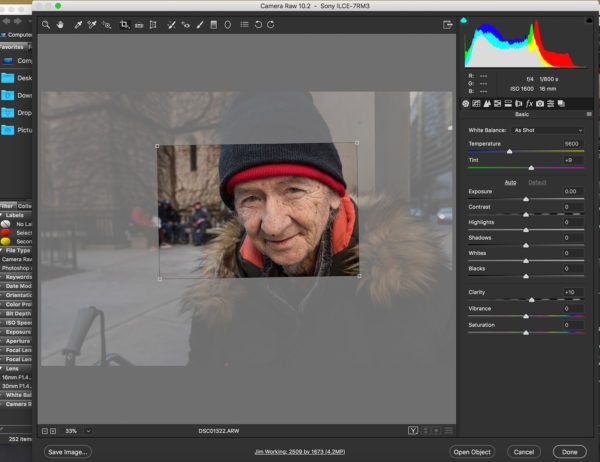Select the Hand tool
600x462 pixels.
click(60, 24)
